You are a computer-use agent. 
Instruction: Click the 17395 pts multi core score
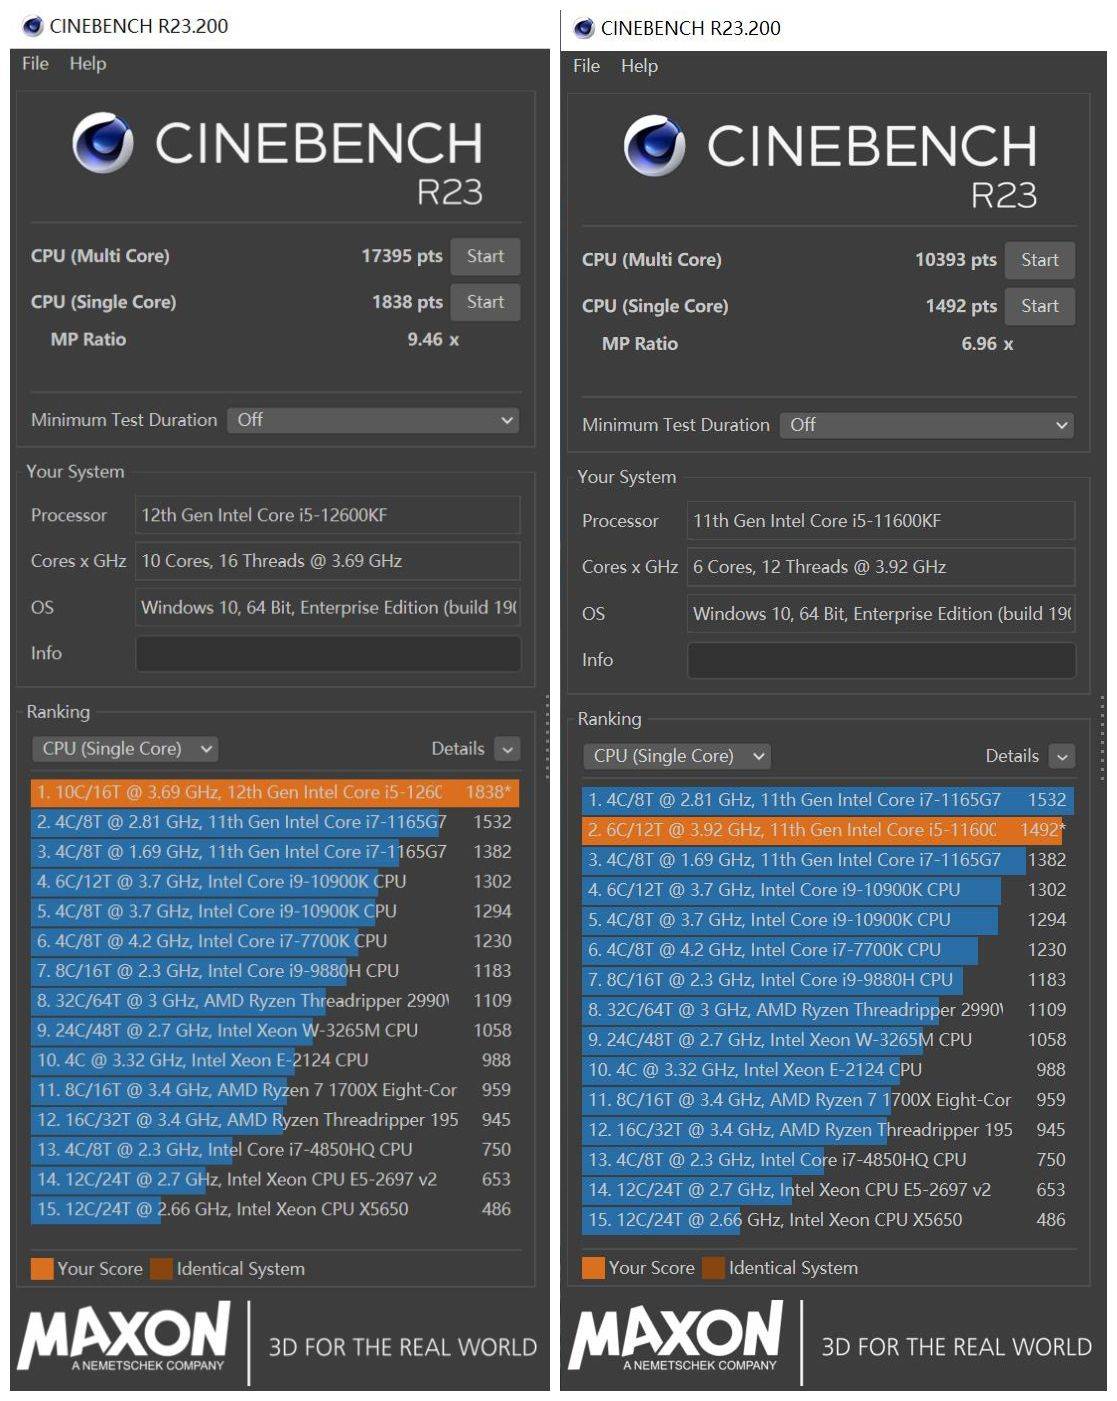pos(402,256)
